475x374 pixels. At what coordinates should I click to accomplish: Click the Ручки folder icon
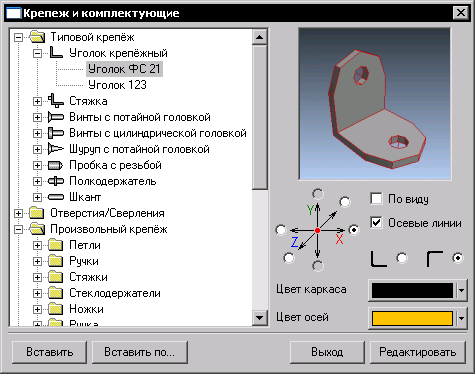point(56,261)
